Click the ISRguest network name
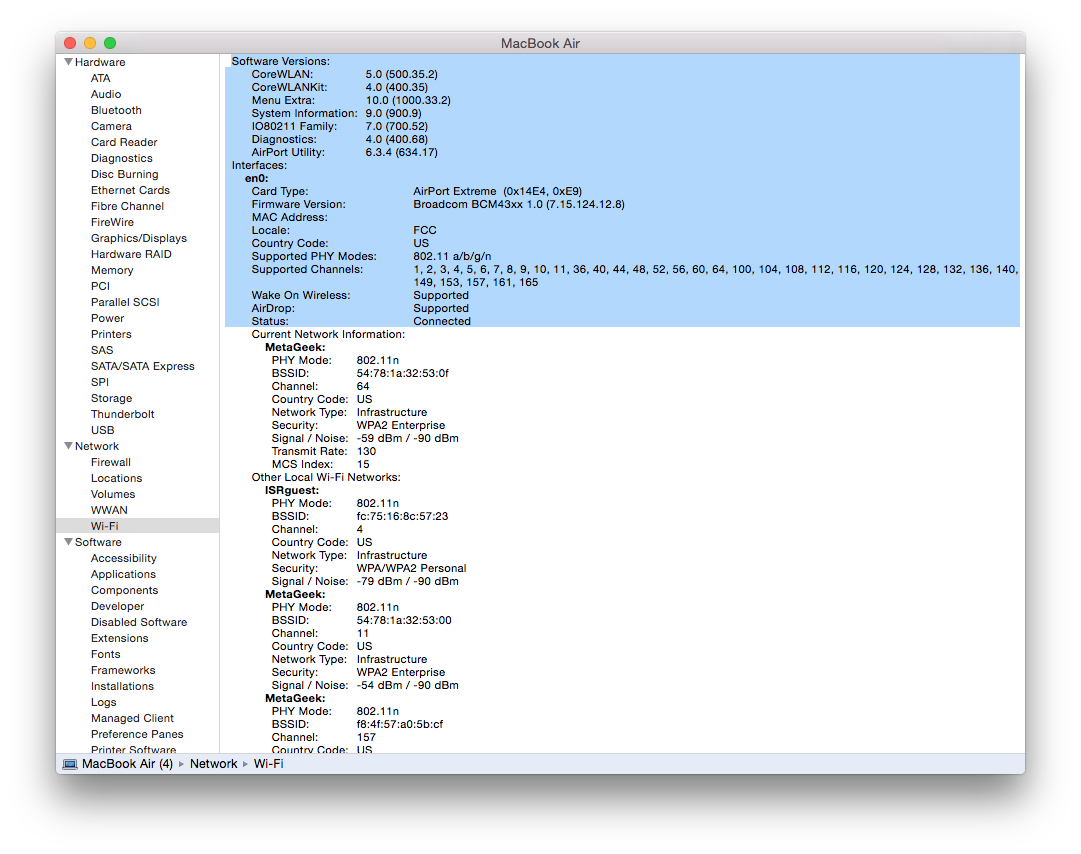 pyautogui.click(x=292, y=490)
